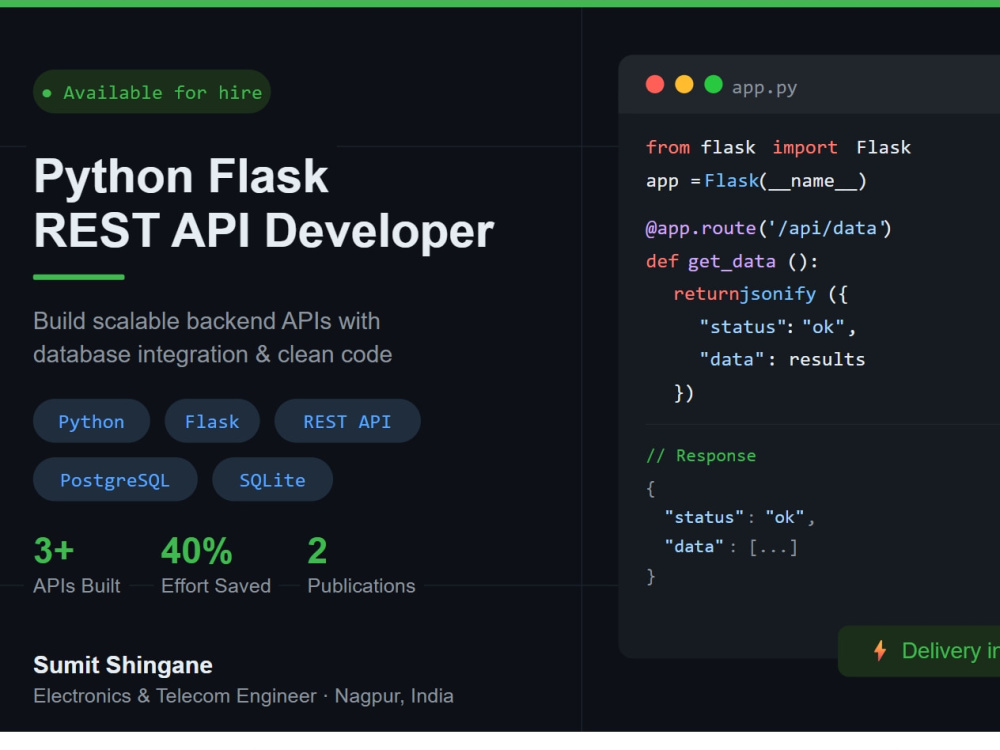This screenshot has height=750, width=1000.
Task: Click the '// Response' comment
Action: coord(701,456)
